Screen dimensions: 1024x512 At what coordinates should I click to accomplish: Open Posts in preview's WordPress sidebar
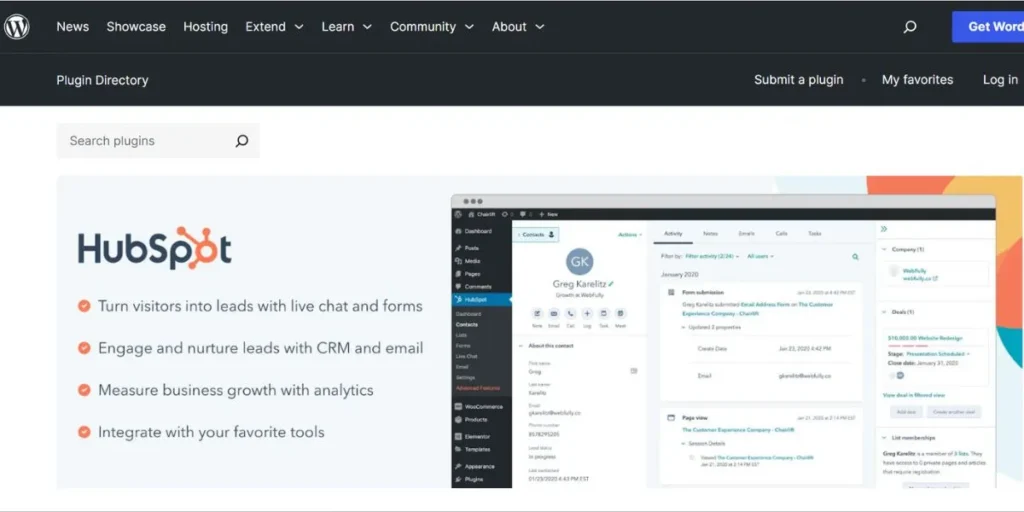tap(466, 248)
